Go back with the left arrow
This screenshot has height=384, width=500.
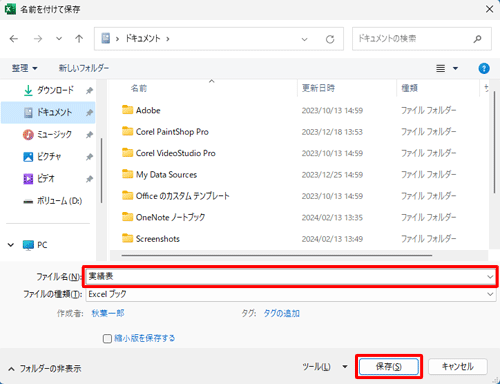(14, 39)
